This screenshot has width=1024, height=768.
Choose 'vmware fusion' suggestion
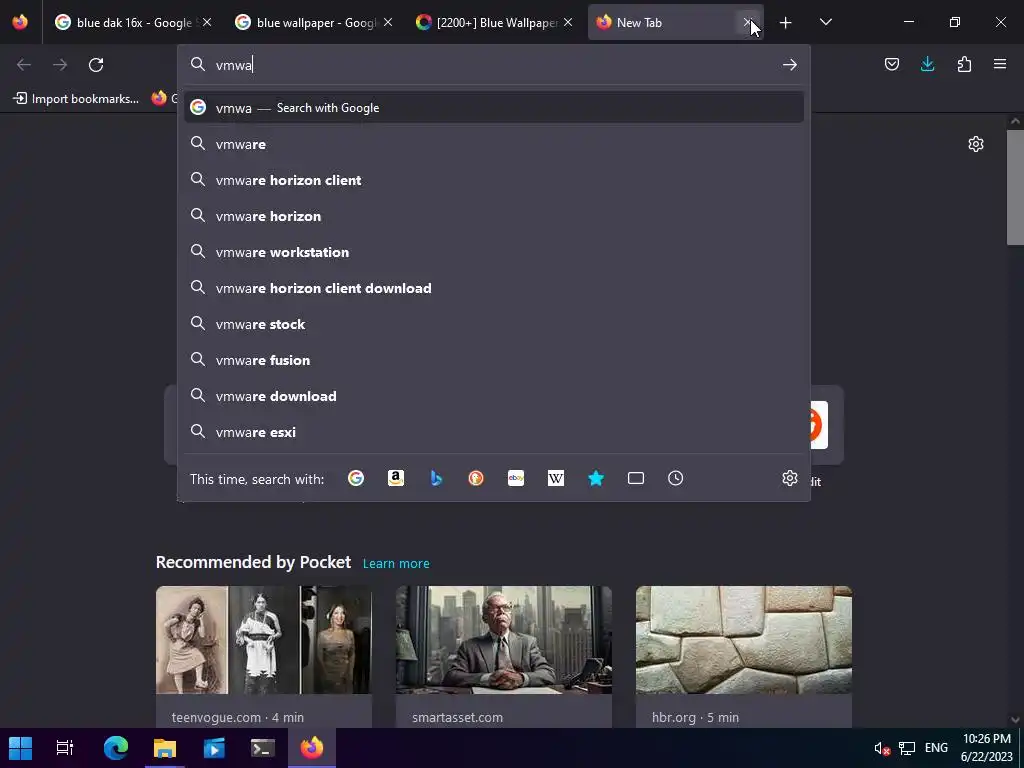click(494, 359)
